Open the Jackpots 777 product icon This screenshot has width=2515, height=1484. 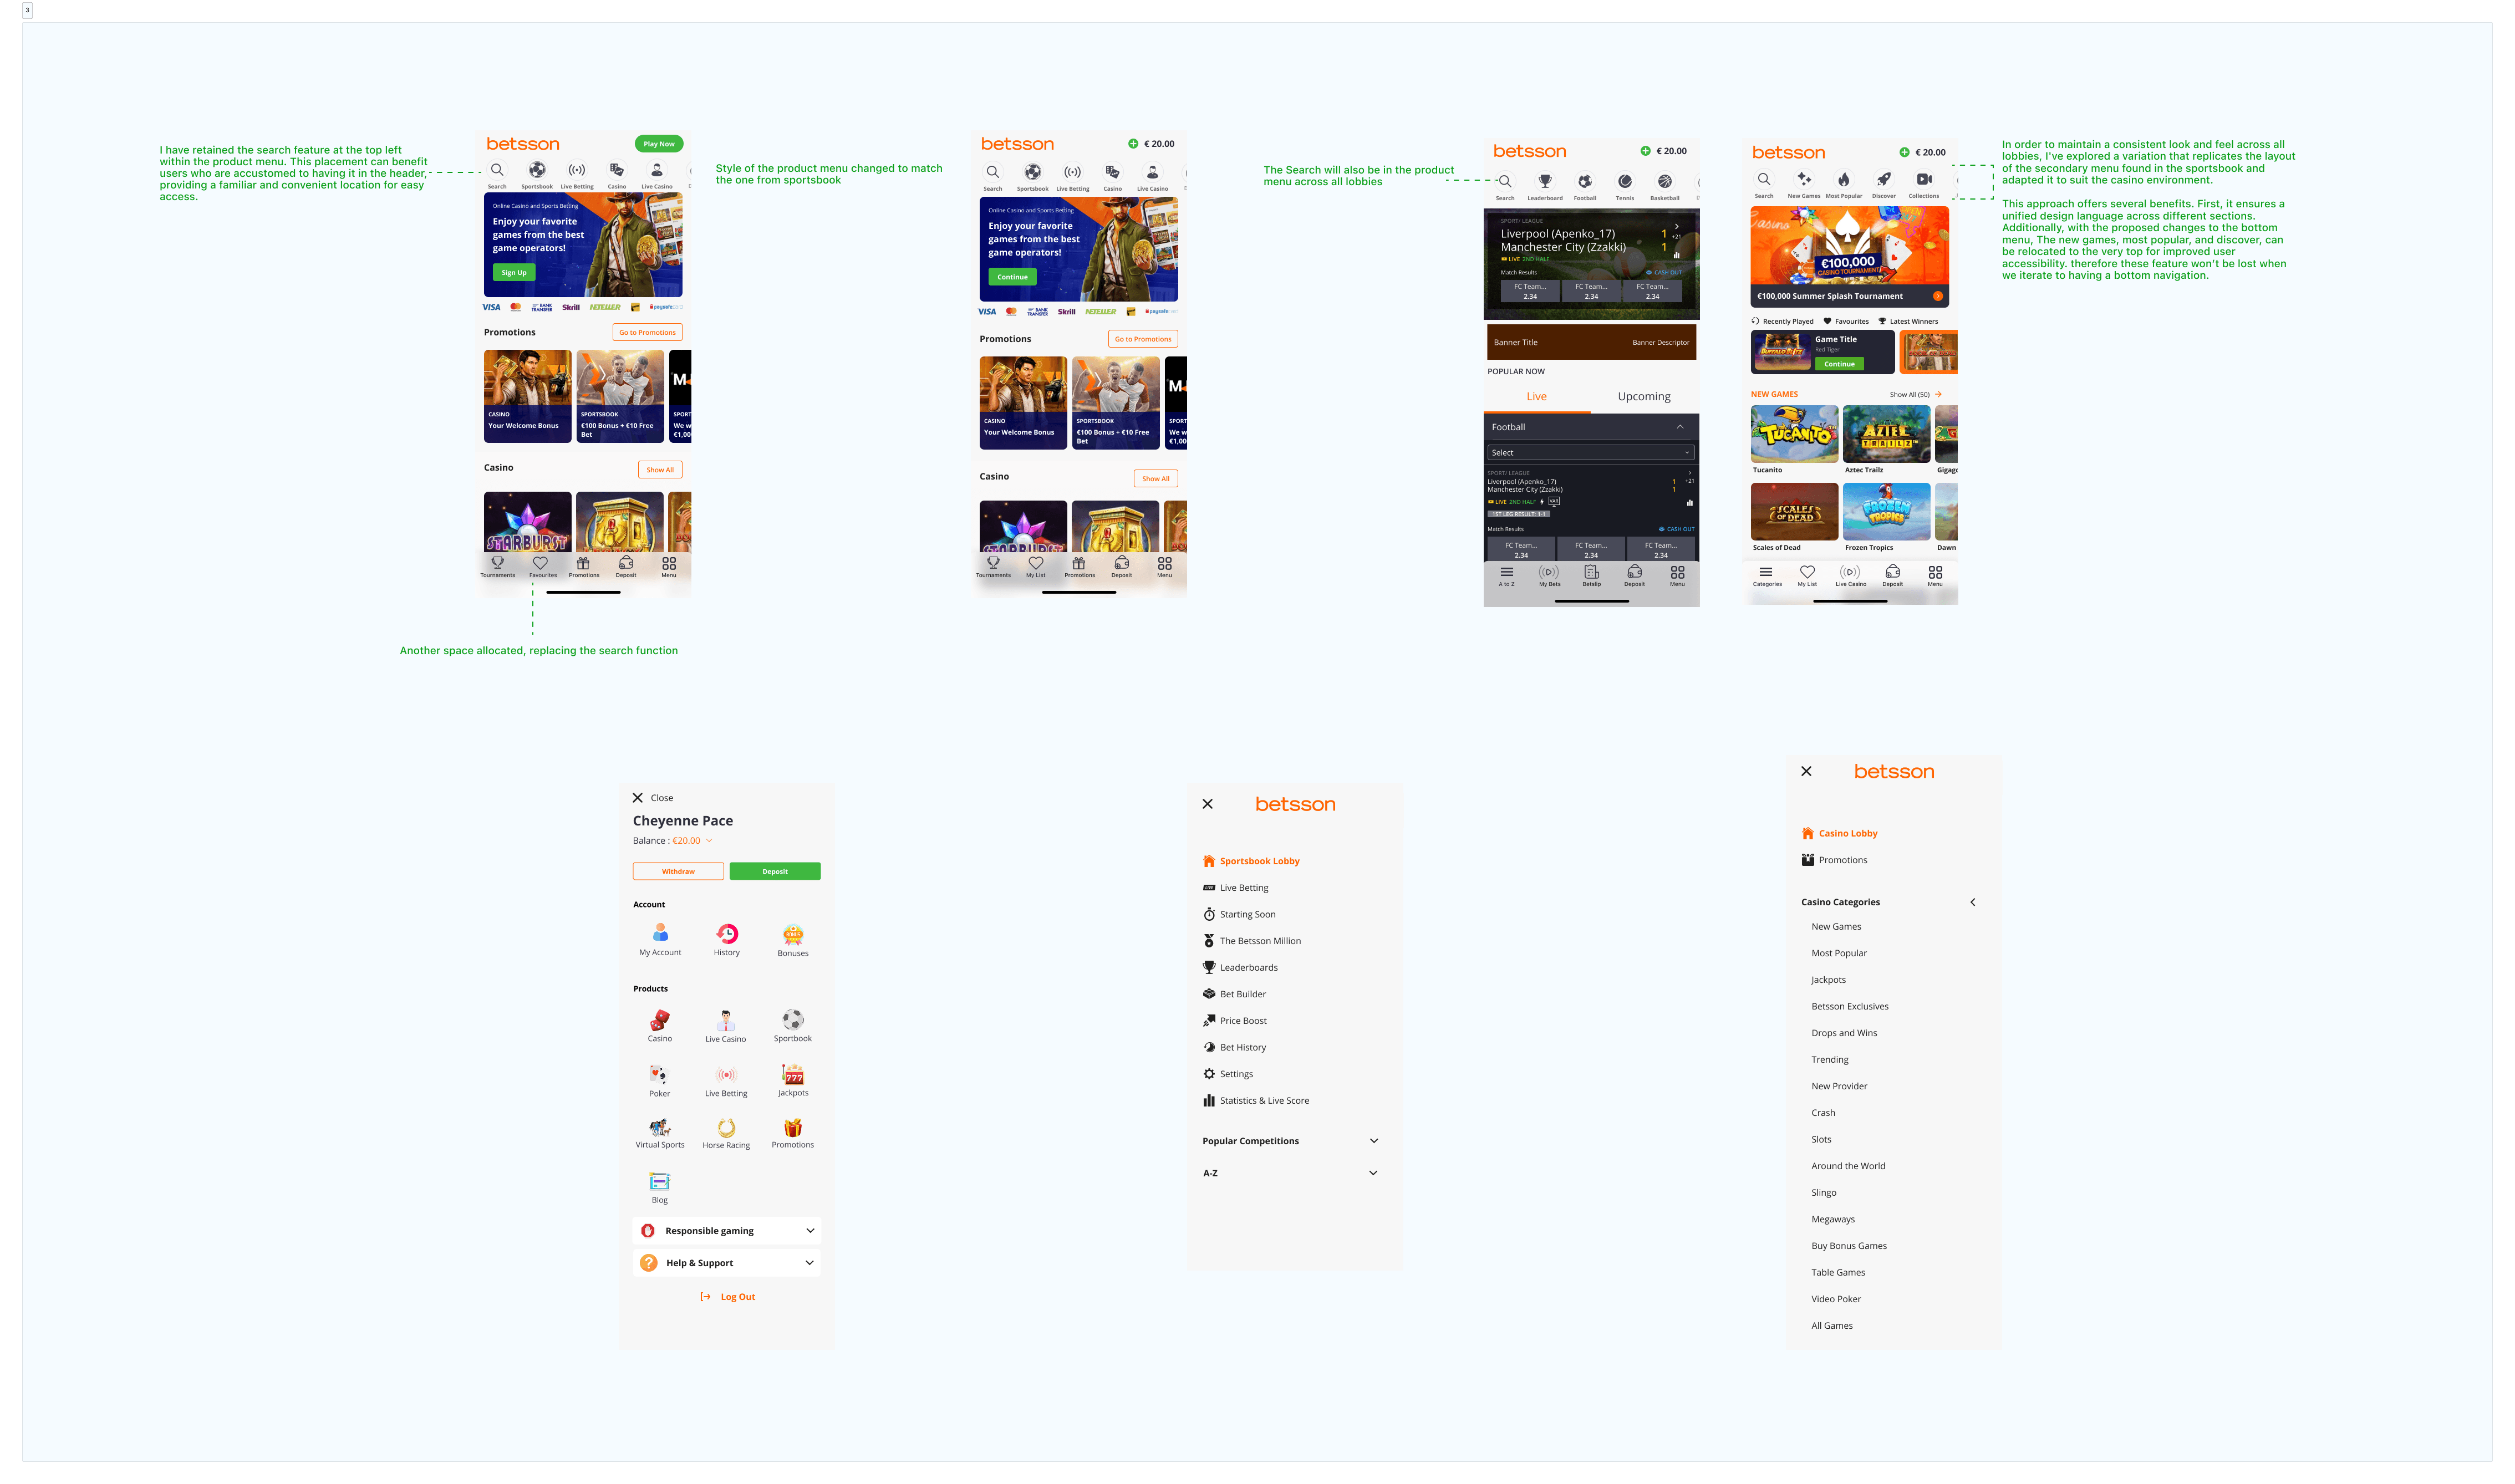coord(793,1075)
